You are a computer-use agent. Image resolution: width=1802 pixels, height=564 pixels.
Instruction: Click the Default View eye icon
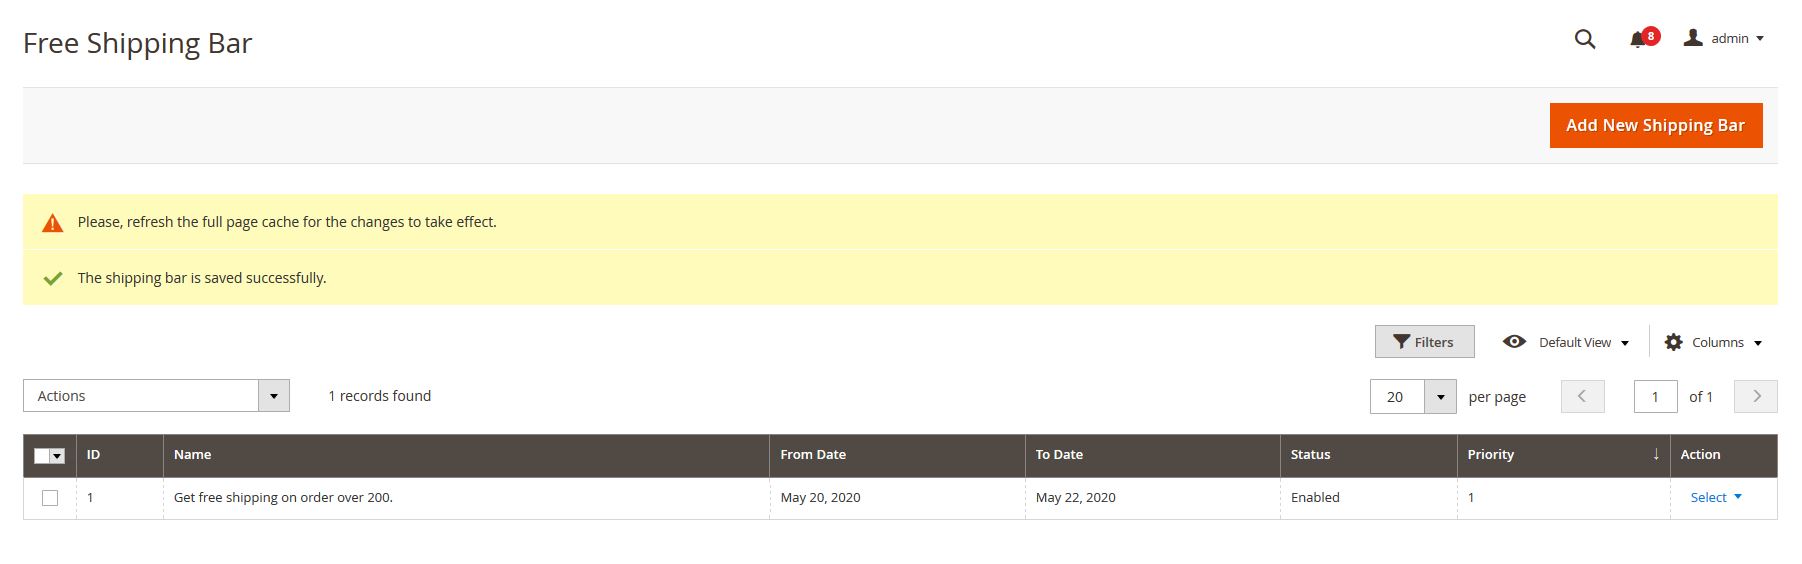(1514, 342)
